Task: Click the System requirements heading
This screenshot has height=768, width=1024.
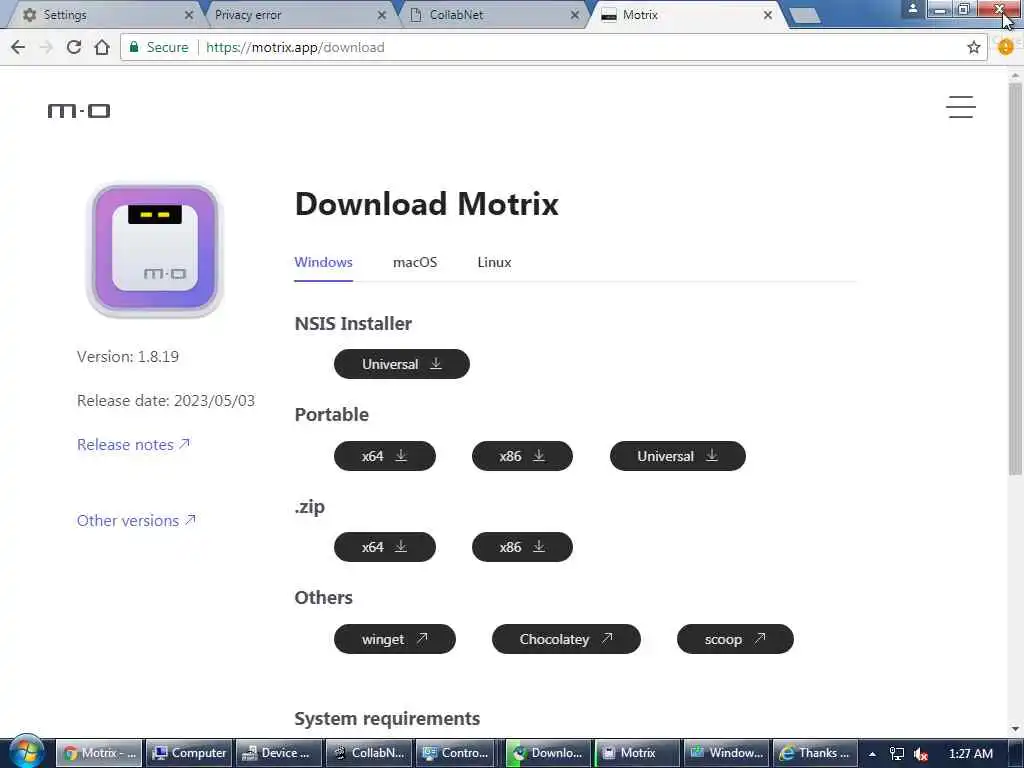Action: [x=387, y=718]
